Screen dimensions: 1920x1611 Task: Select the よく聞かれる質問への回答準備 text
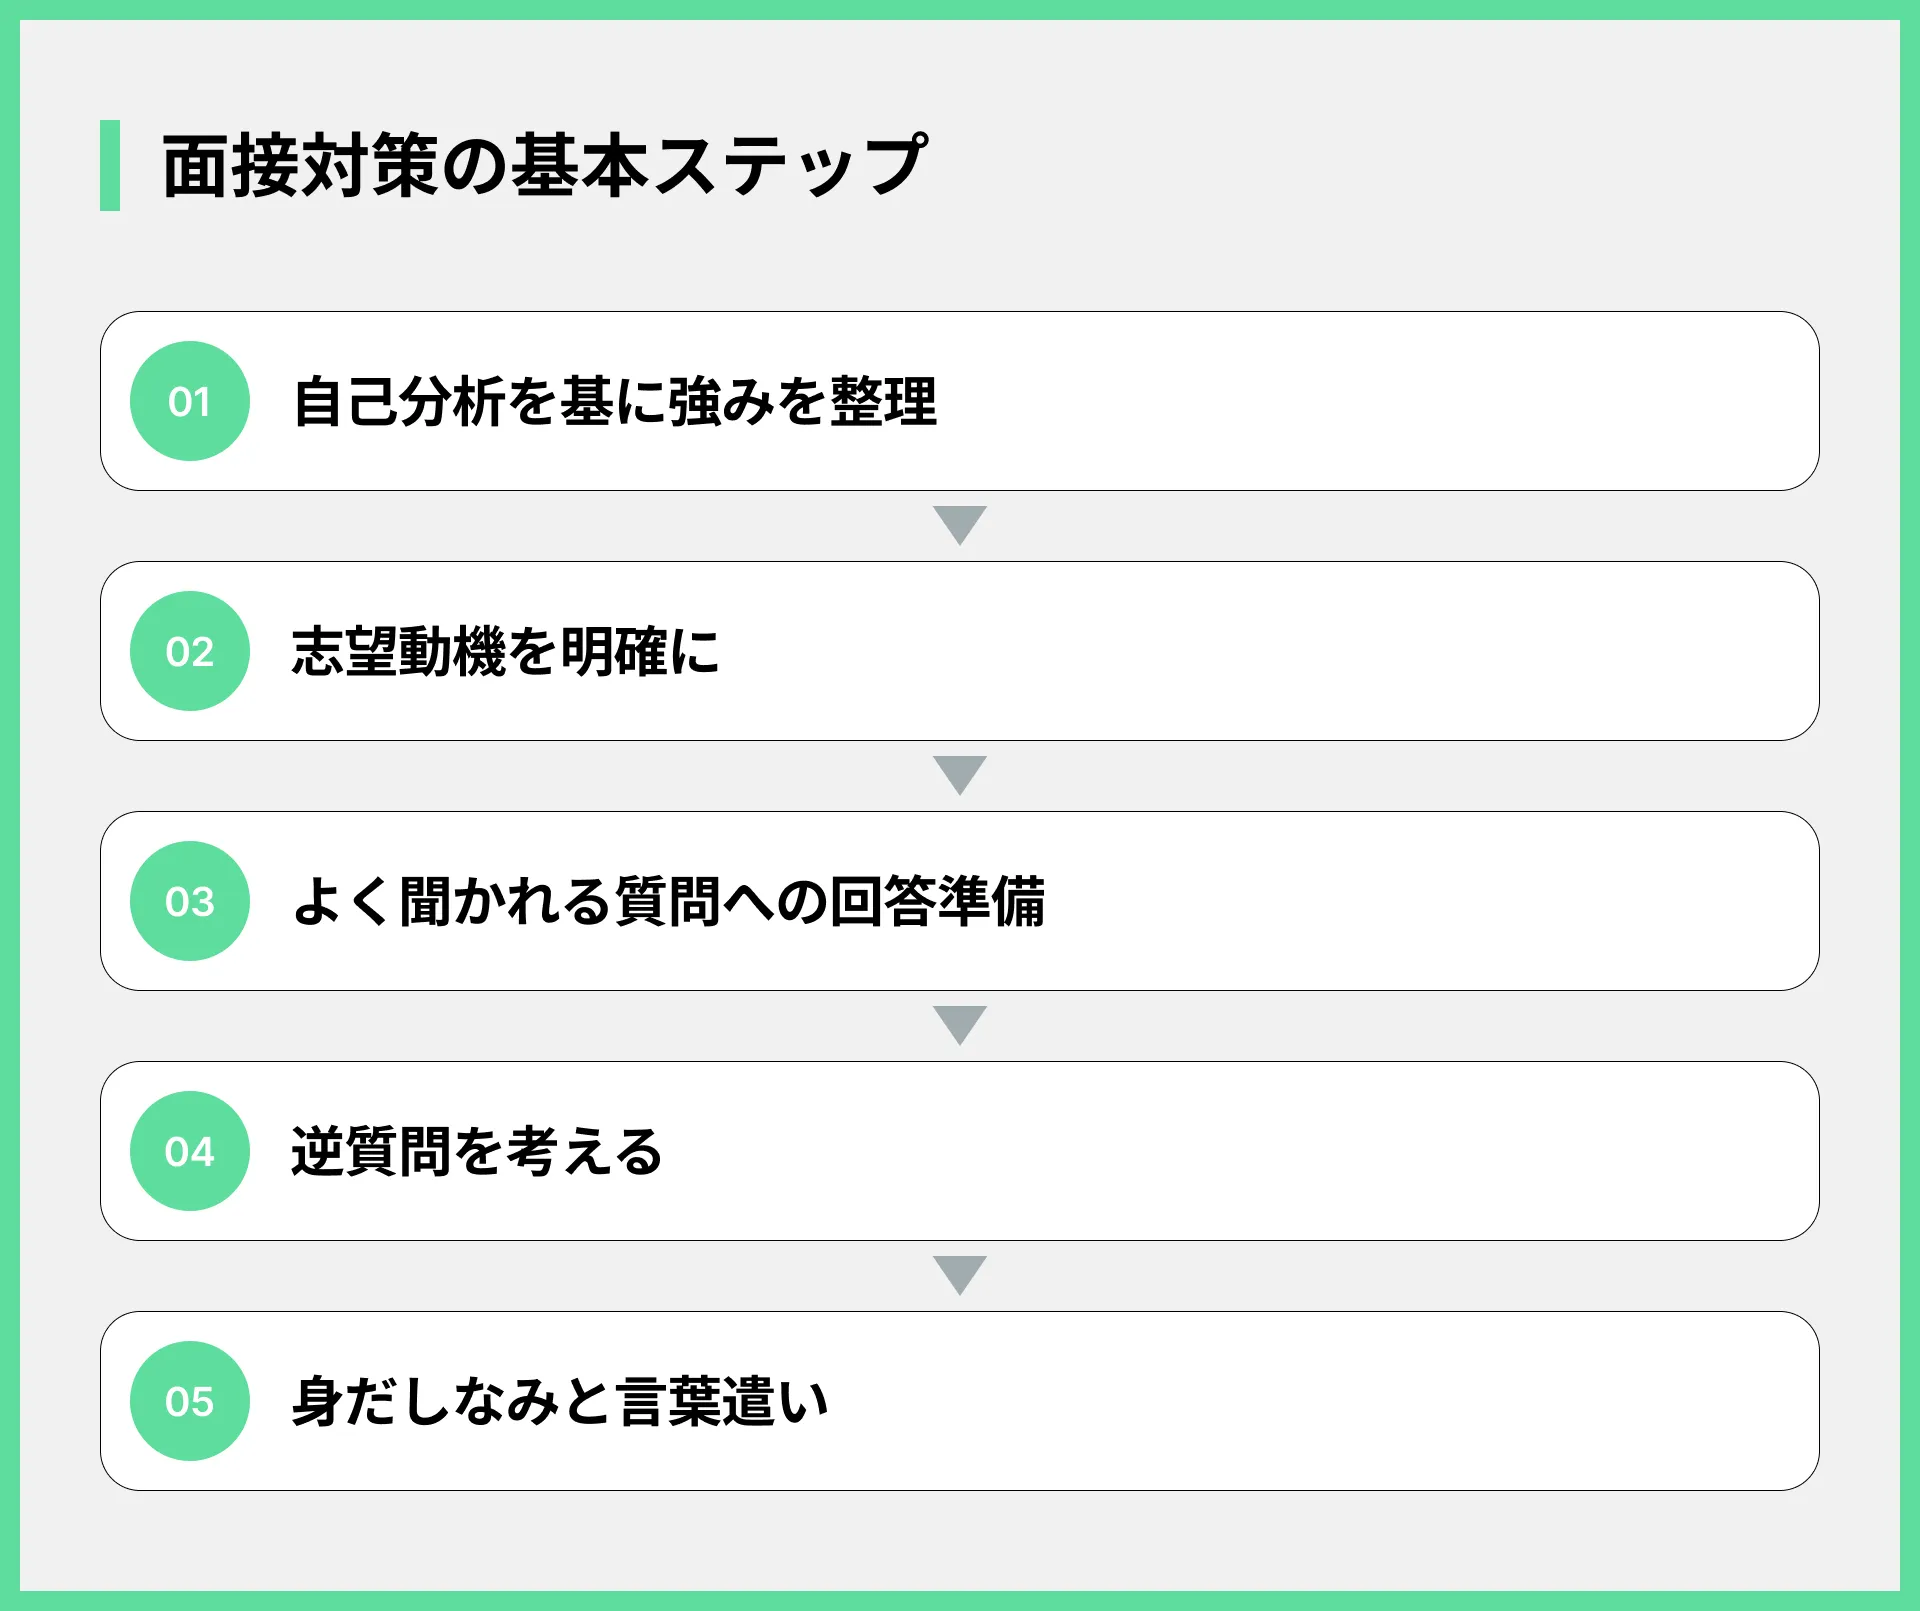(x=668, y=901)
